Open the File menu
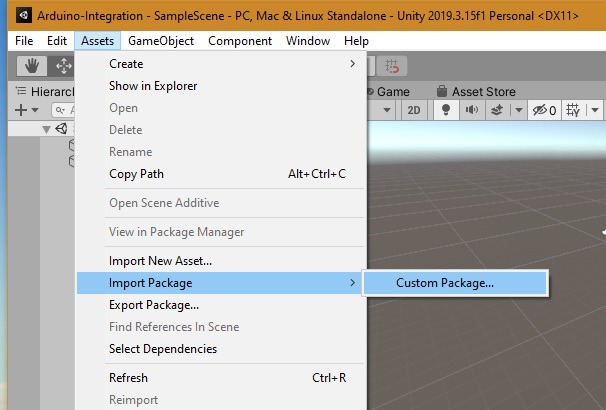This screenshot has width=606, height=410. coord(24,41)
